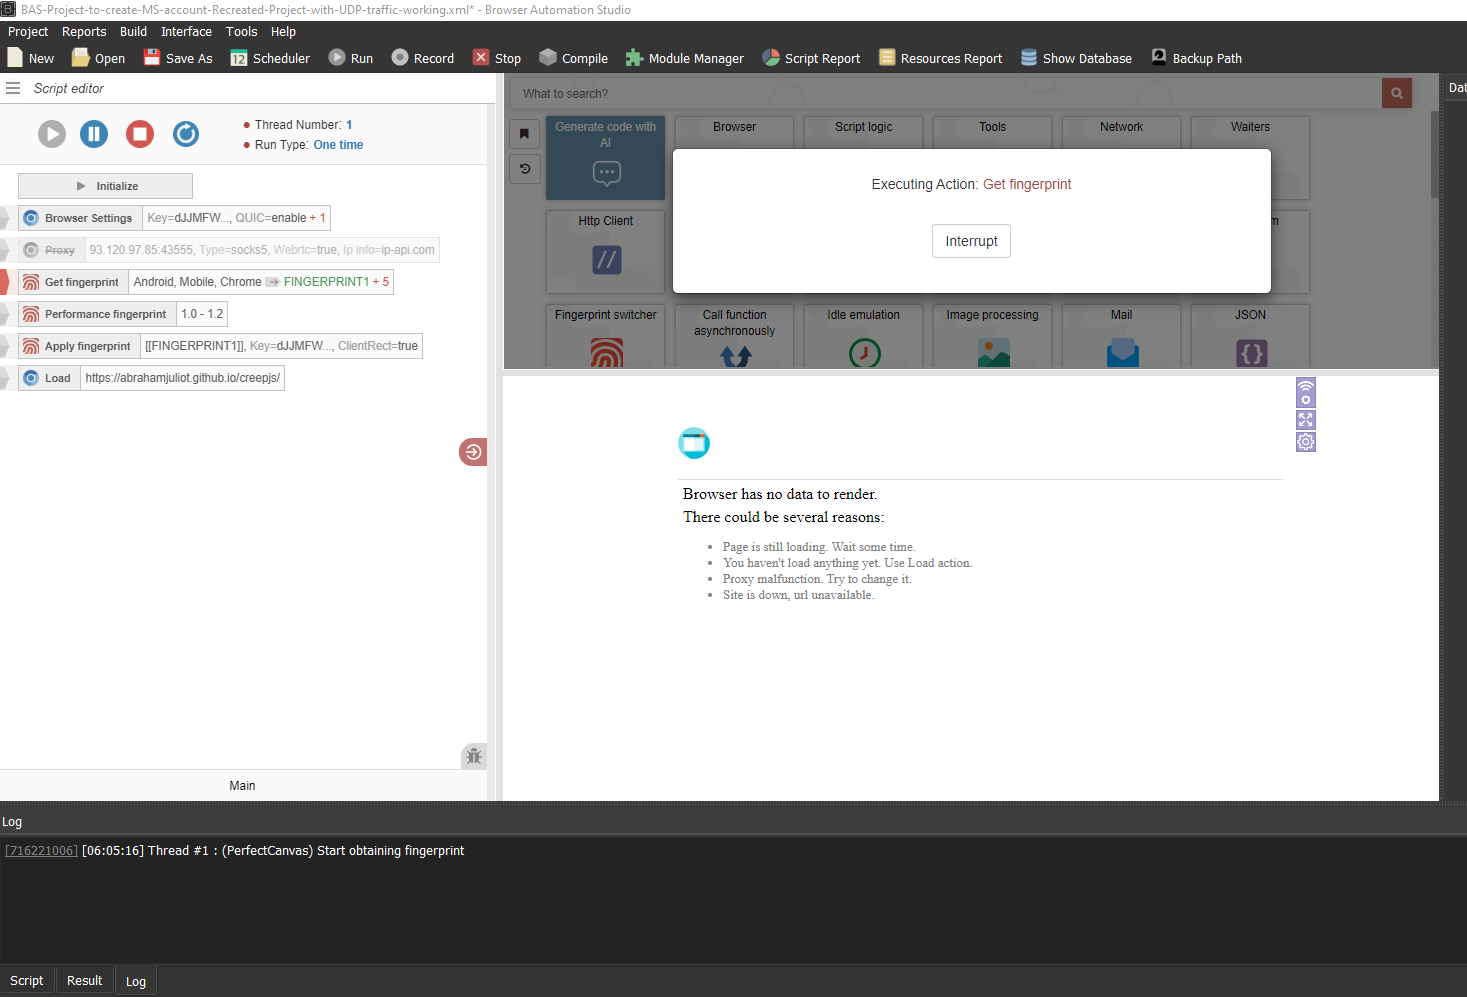Click the 'What to search?' input field
Image resolution: width=1467 pixels, height=997 pixels.
(x=945, y=93)
